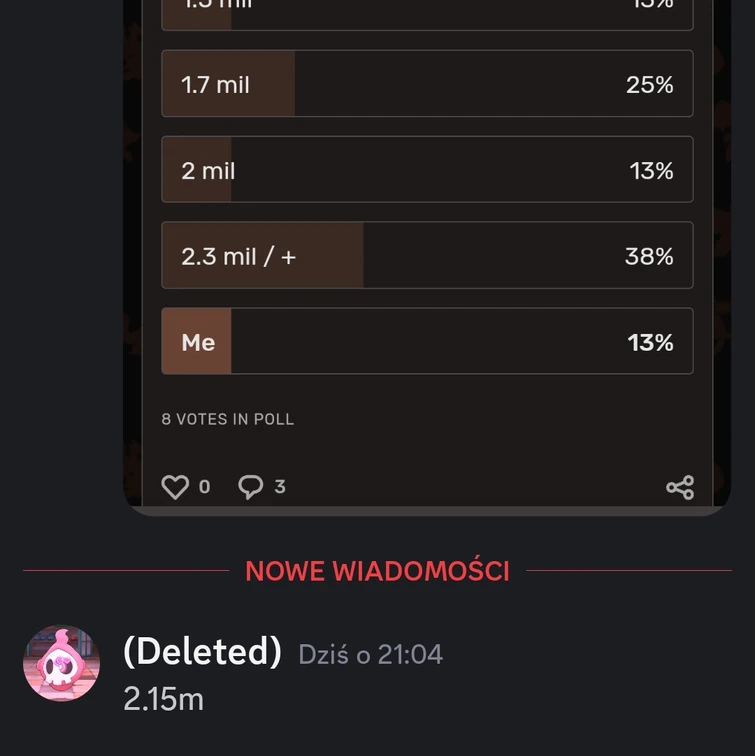Select the 2.15m message text
This screenshot has width=755, height=756.
(x=163, y=700)
